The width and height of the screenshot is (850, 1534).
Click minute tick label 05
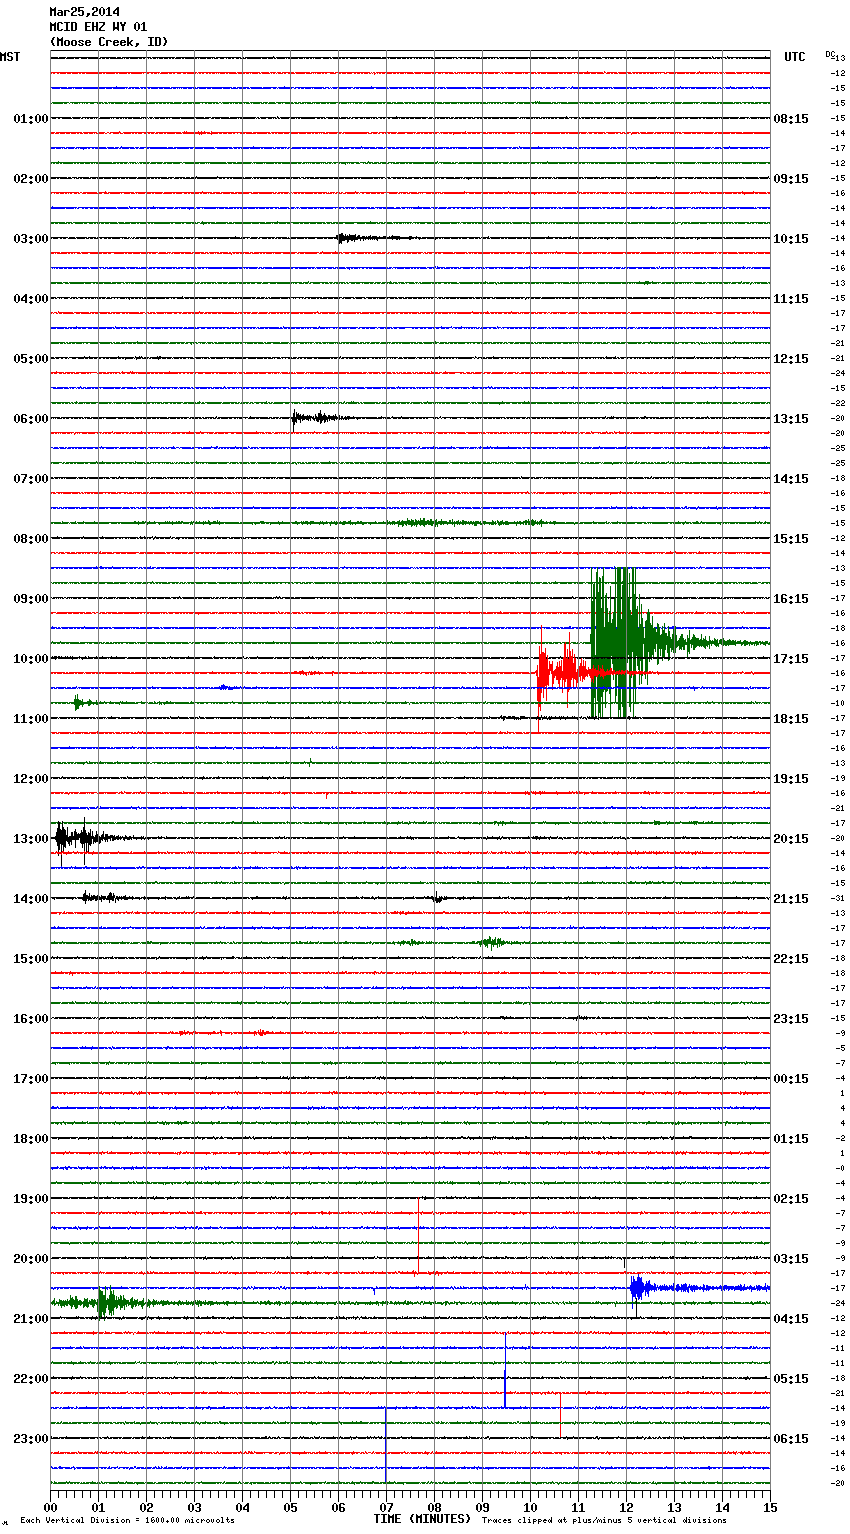click(290, 1507)
